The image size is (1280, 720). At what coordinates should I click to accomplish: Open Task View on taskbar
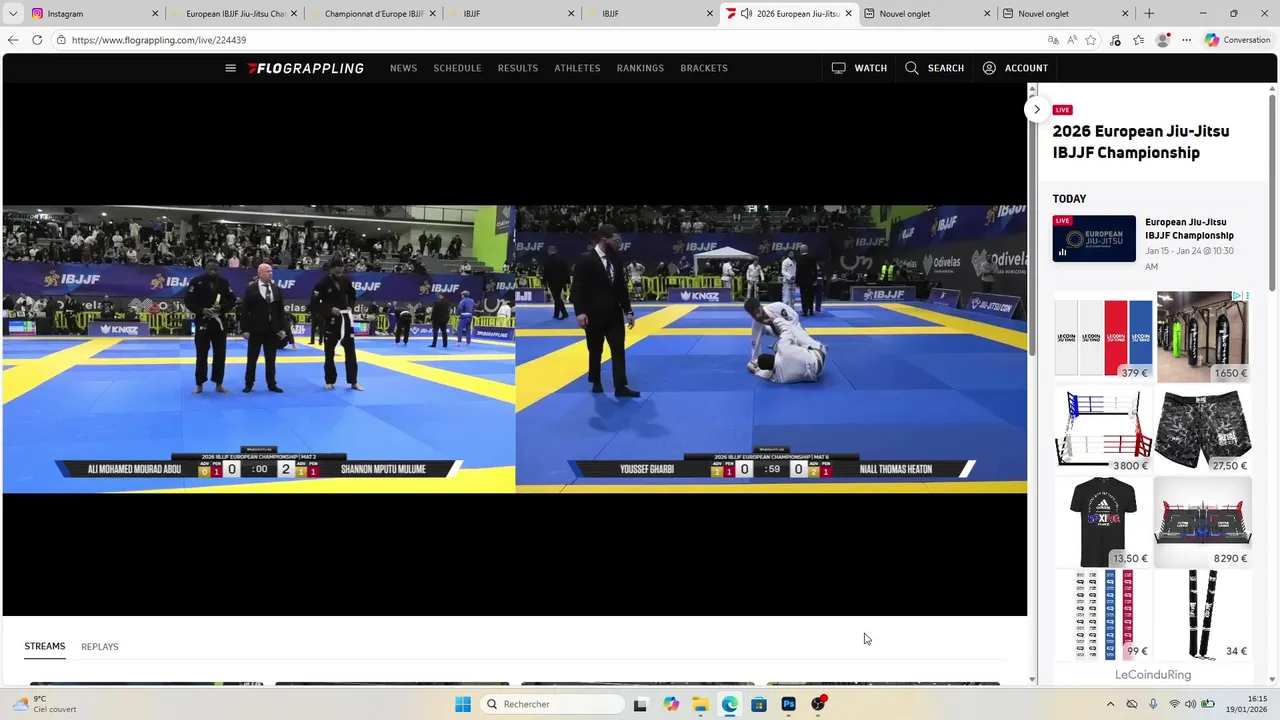640,704
